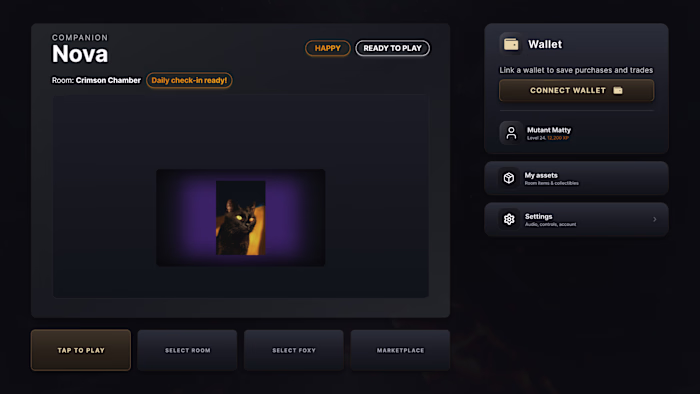Tap the Tap to Play button
The height and width of the screenshot is (394, 700).
(81, 350)
